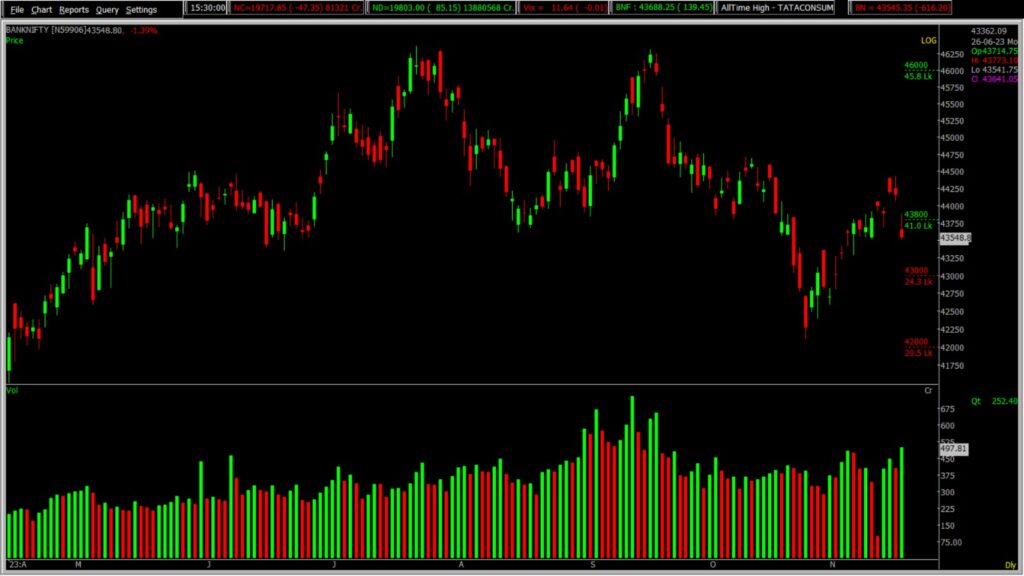This screenshot has width=1024, height=576.
Task: Open the Query menu
Action: pos(107,10)
